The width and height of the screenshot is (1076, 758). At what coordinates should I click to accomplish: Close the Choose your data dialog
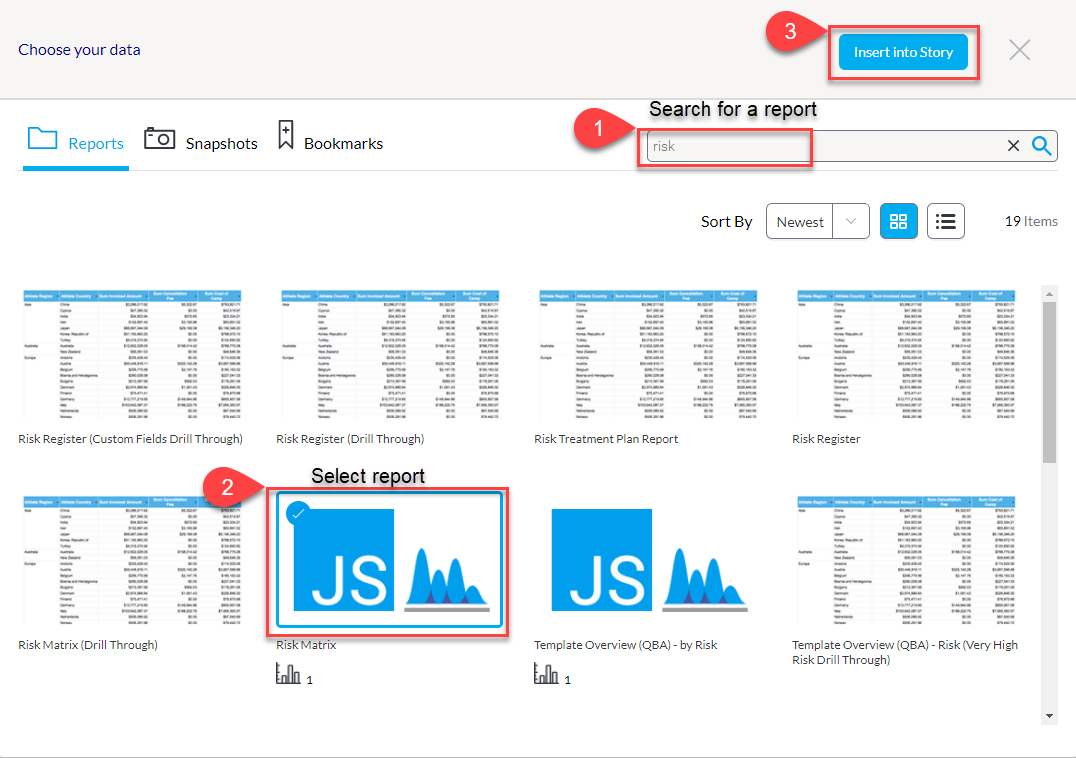pos(1019,50)
